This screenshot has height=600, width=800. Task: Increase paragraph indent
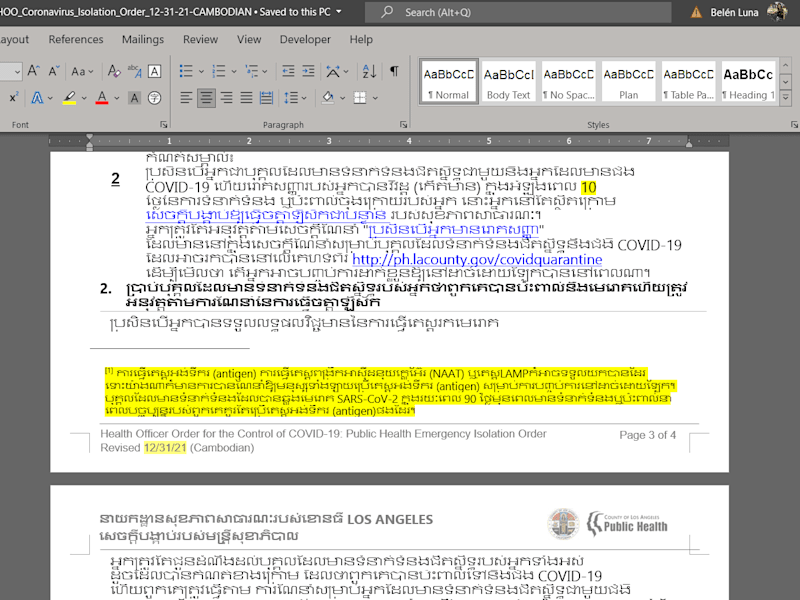[x=308, y=71]
